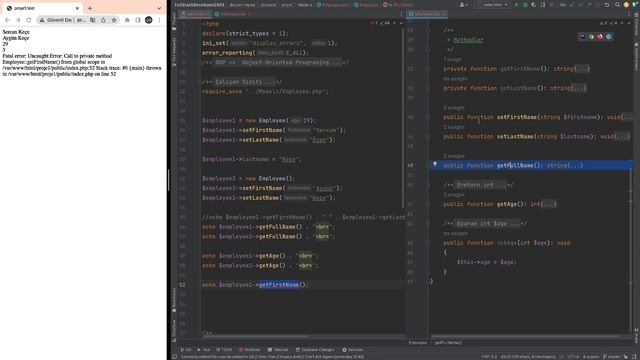
Task: Open the Services tool window tab
Action: tap(353, 350)
